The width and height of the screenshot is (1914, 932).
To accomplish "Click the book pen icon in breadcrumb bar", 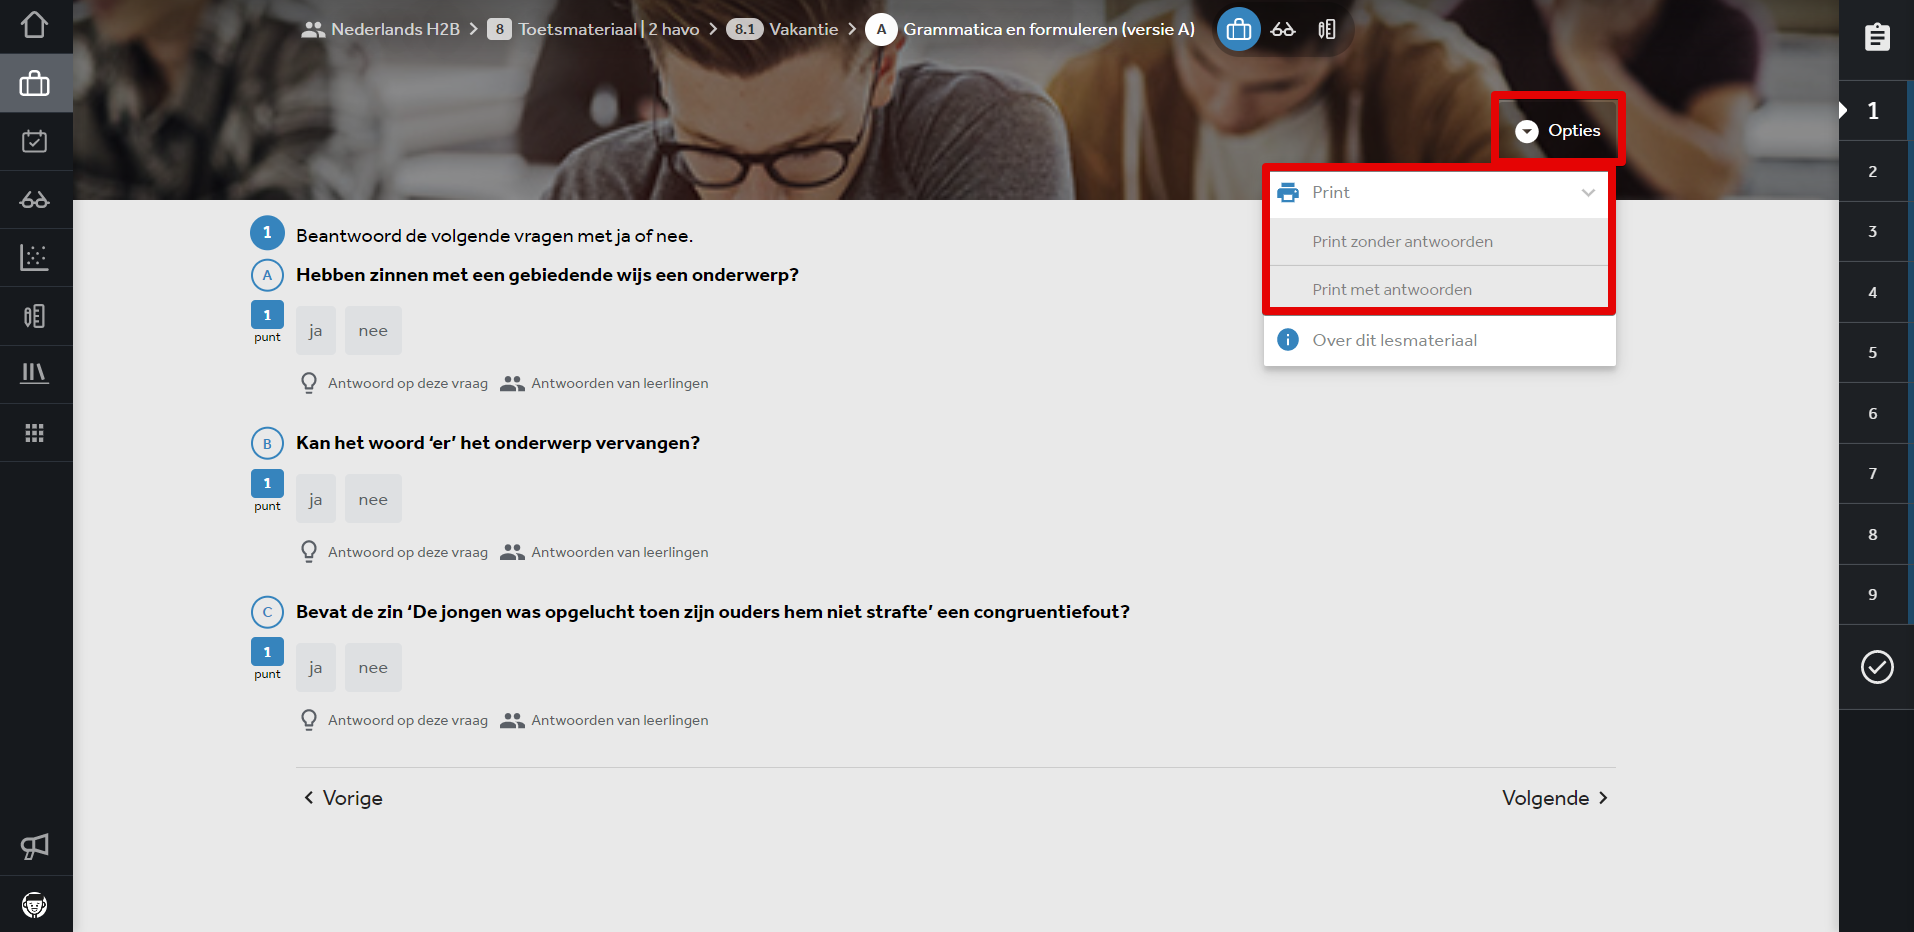I will point(1327,29).
